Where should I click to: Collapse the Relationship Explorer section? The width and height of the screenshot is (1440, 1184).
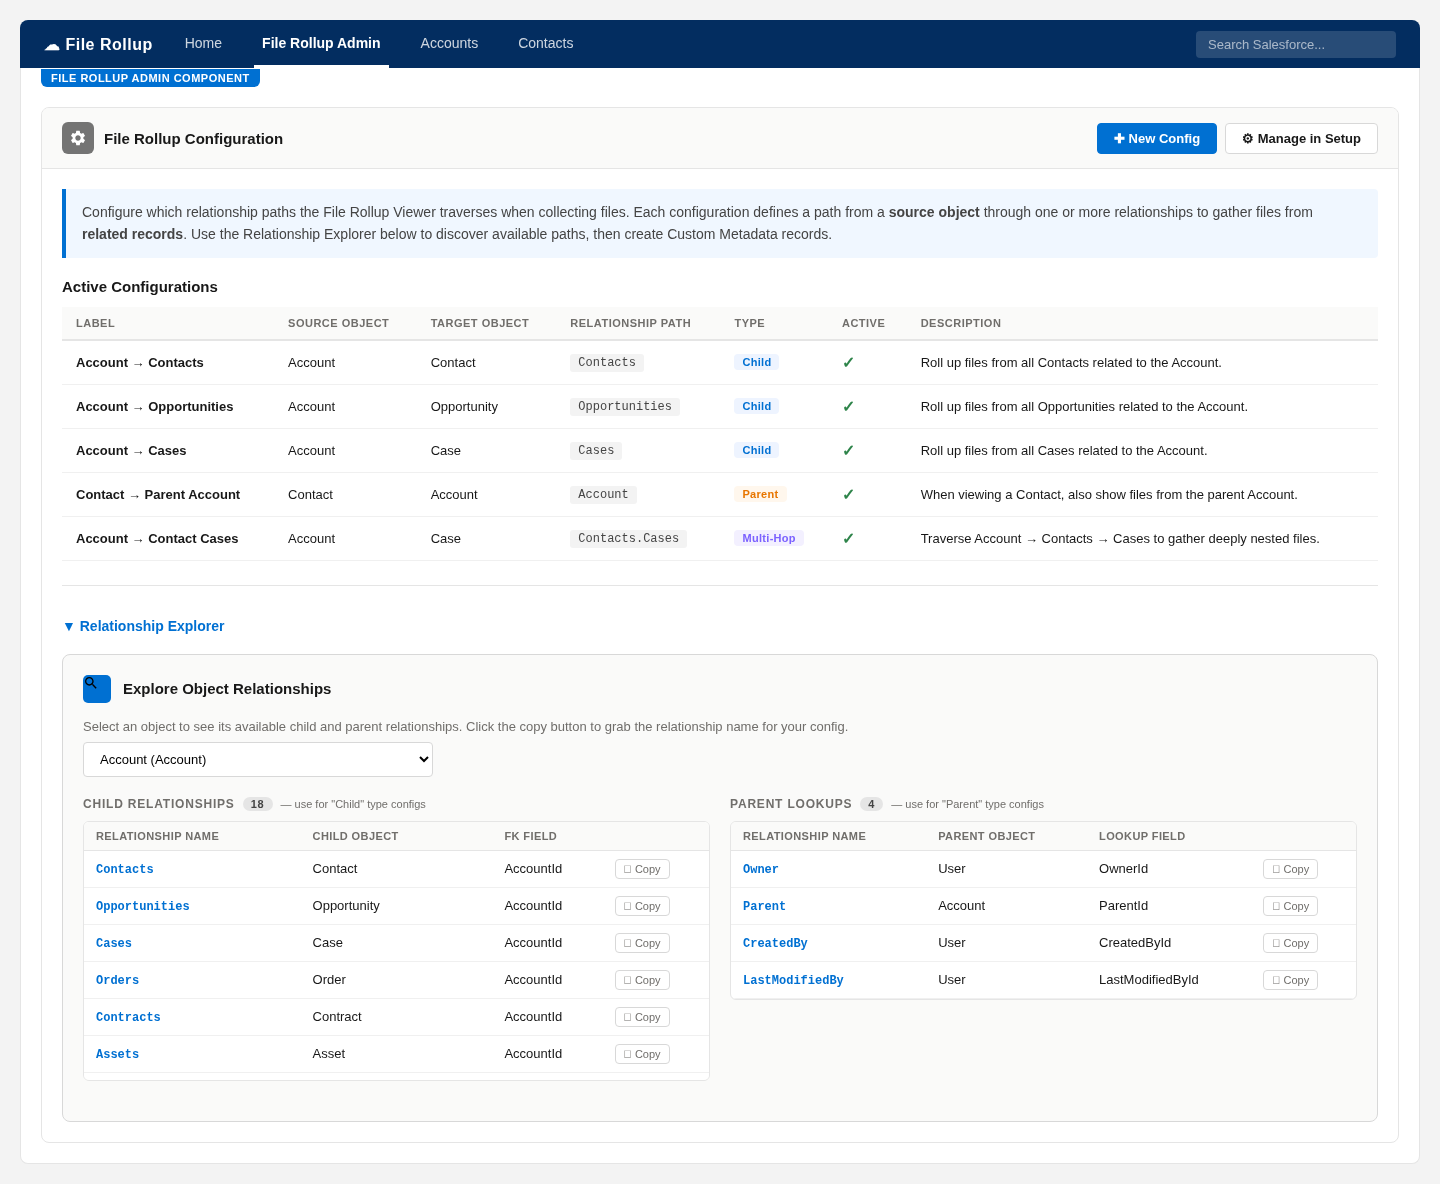(143, 626)
